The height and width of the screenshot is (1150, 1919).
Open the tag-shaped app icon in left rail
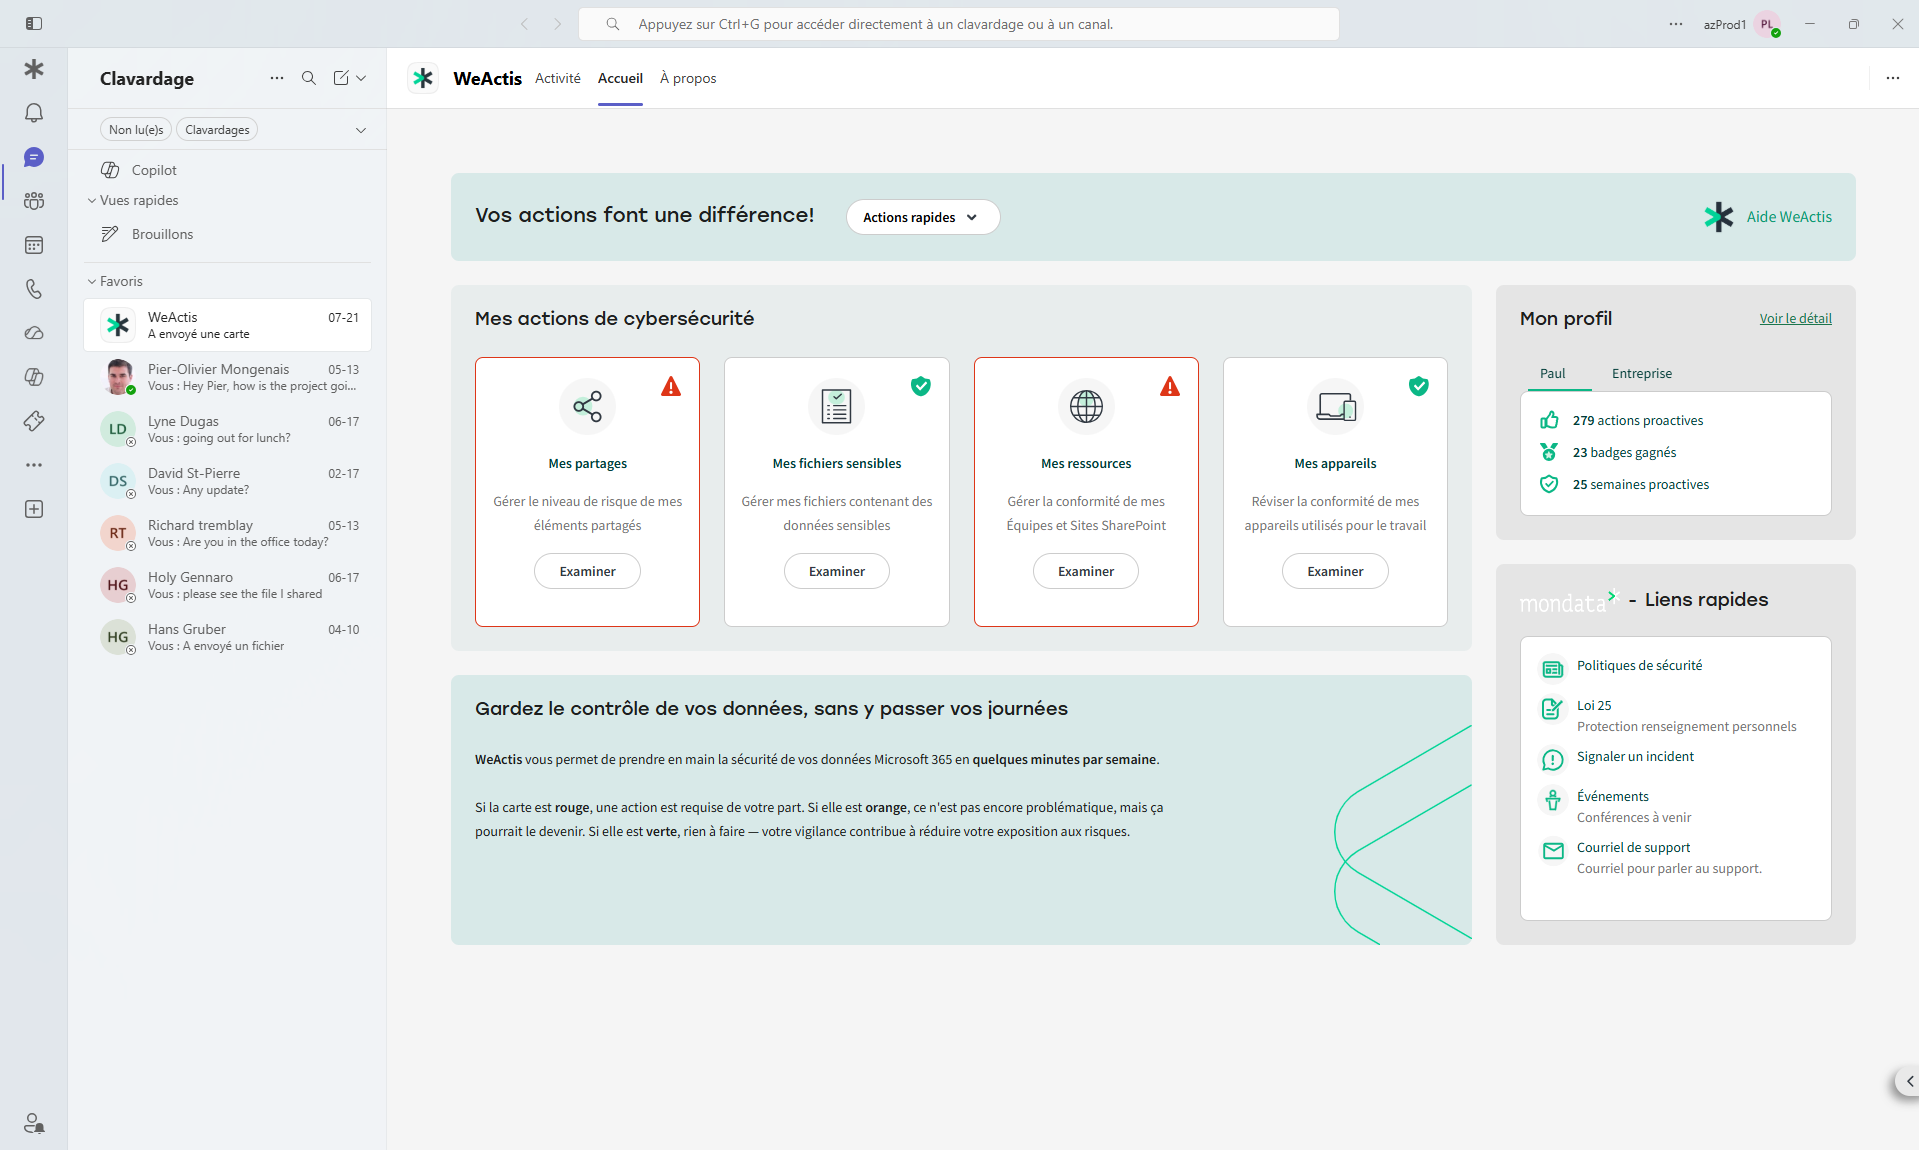pyautogui.click(x=34, y=421)
